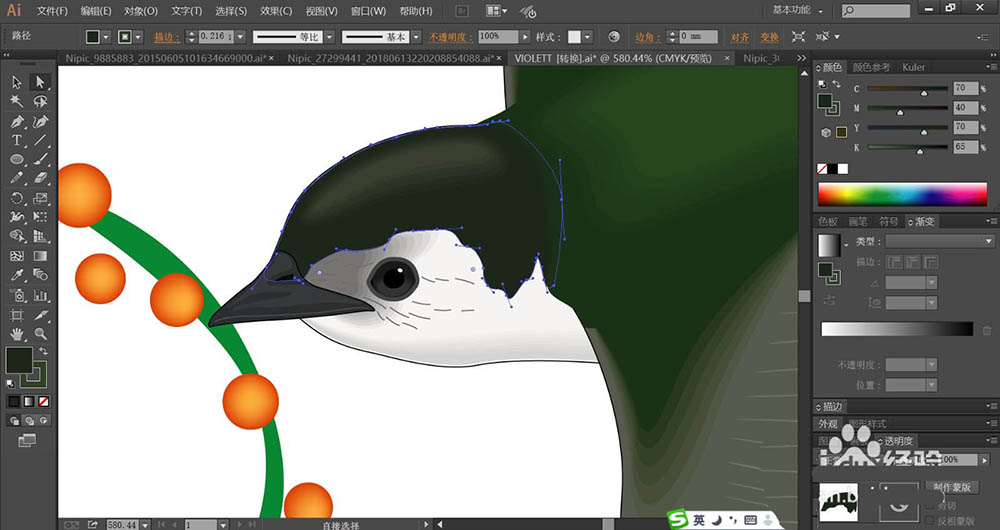Select the Selection (black arrow) tool

click(17, 82)
